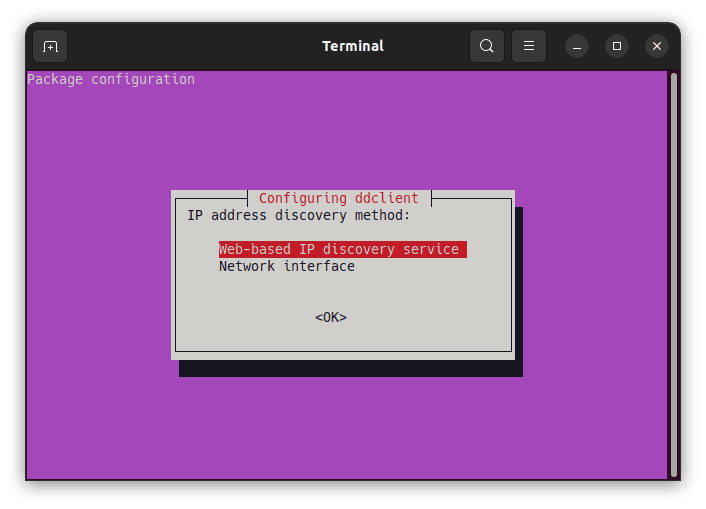Maximize the Terminal window
The height and width of the screenshot is (509, 706).
pyautogui.click(x=617, y=46)
